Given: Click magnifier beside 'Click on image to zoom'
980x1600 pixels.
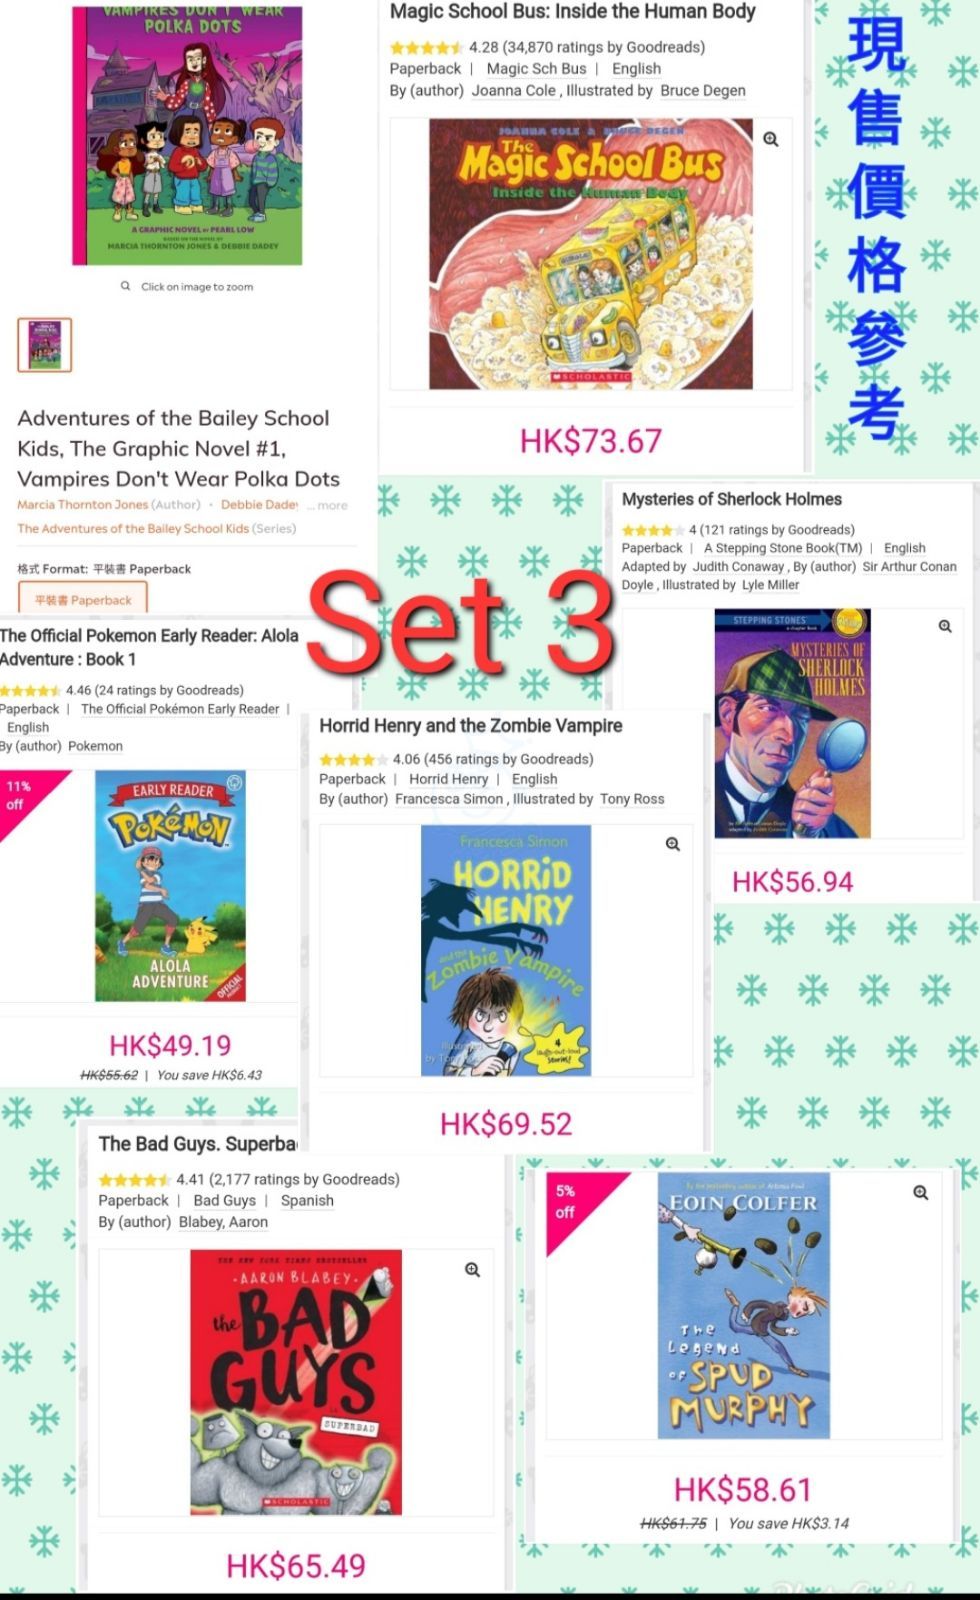Looking at the screenshot, I should coord(125,286).
